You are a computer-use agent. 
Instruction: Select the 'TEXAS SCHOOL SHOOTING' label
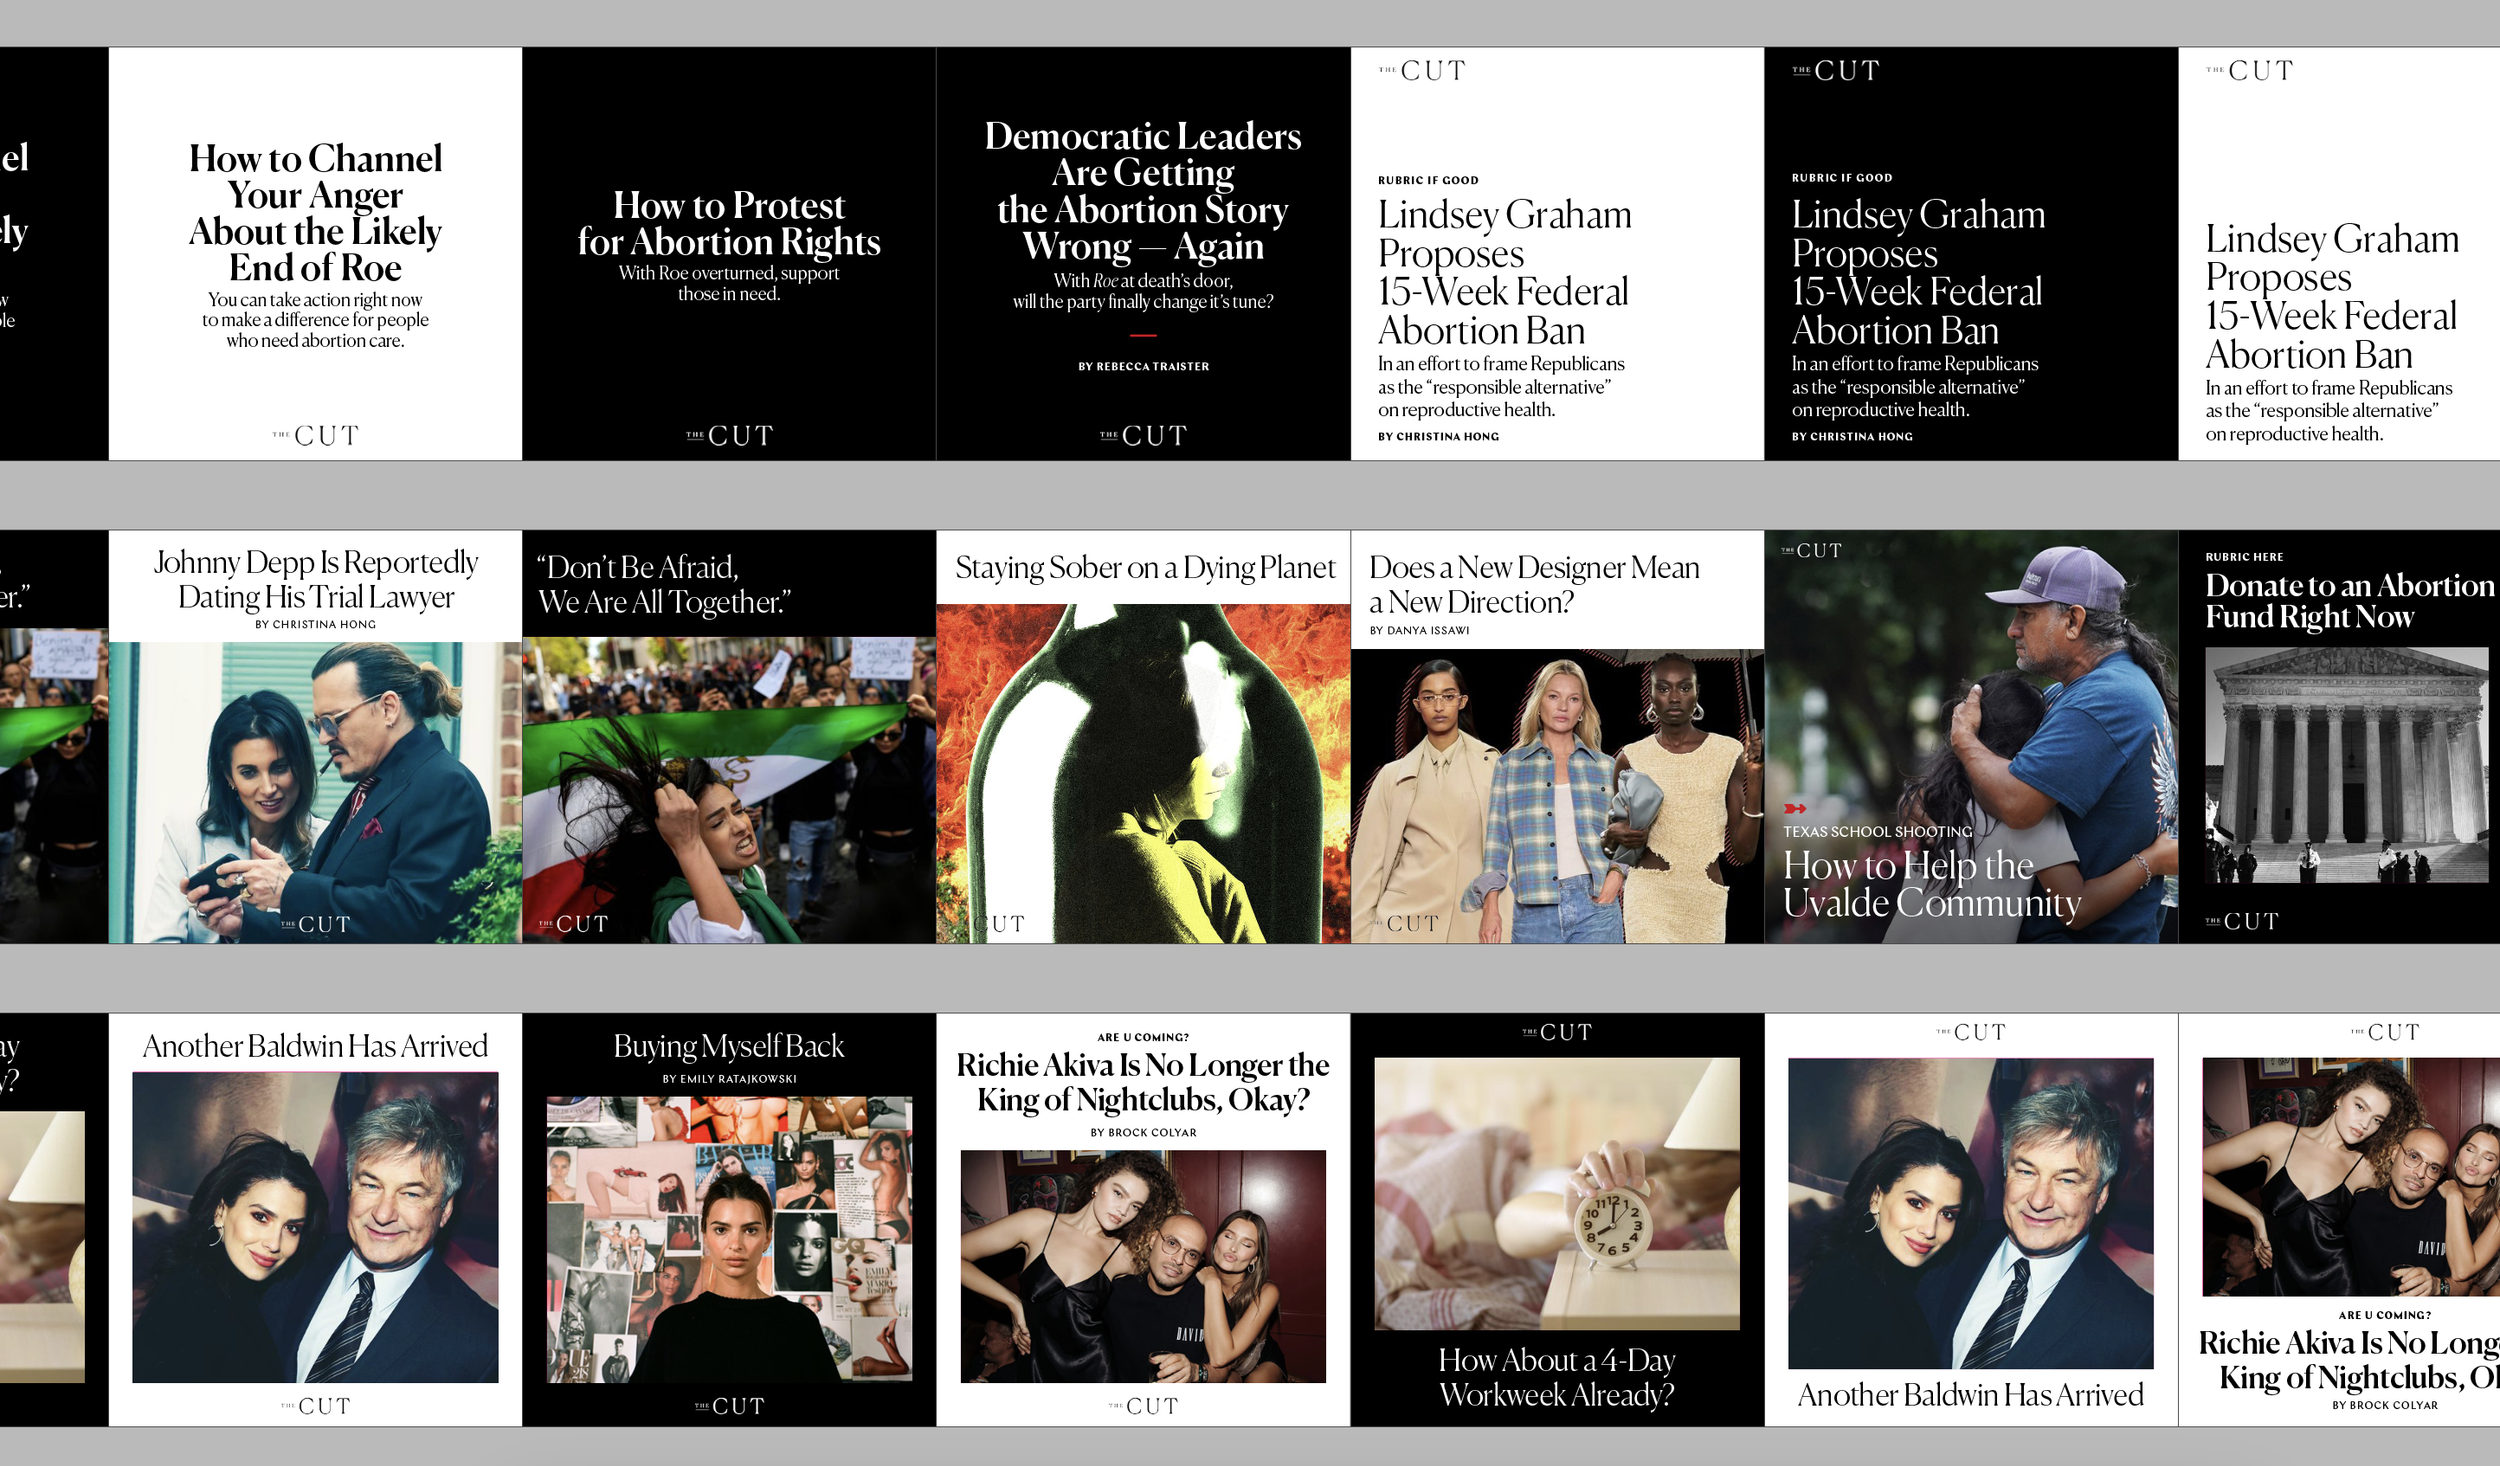tap(1878, 832)
